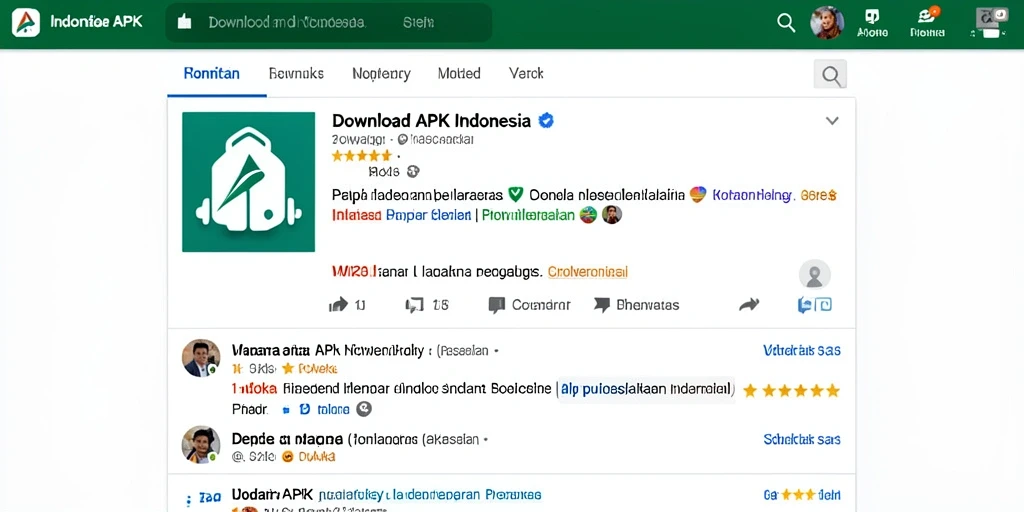Open the Aione header icon

point(872,23)
